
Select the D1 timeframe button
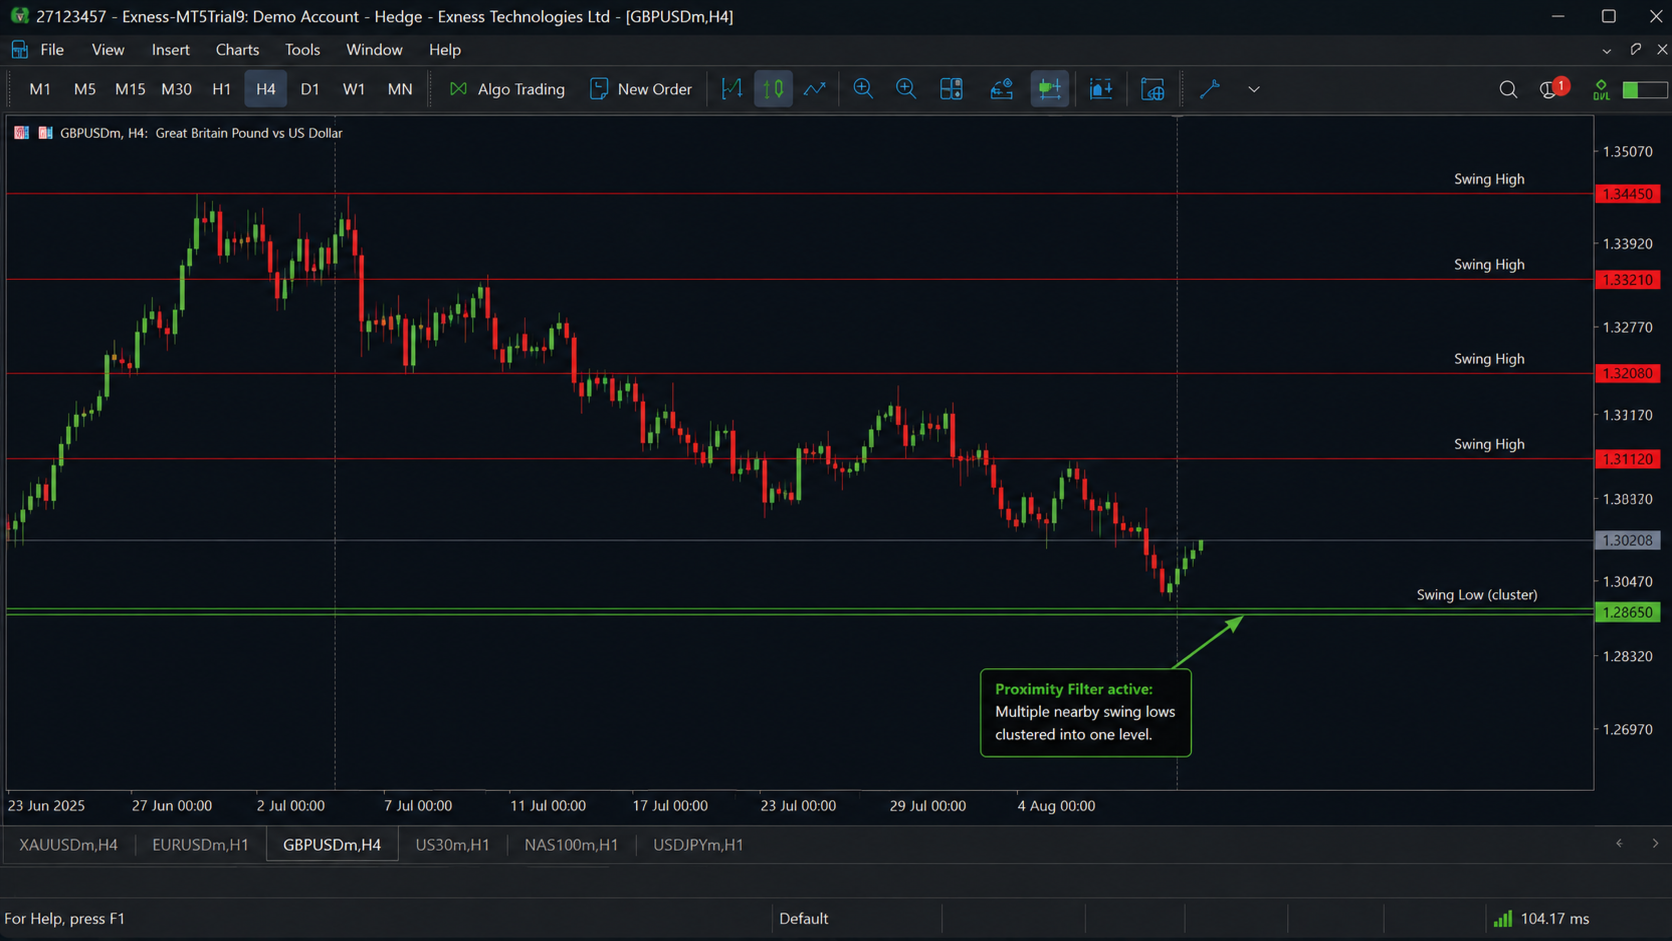click(310, 89)
